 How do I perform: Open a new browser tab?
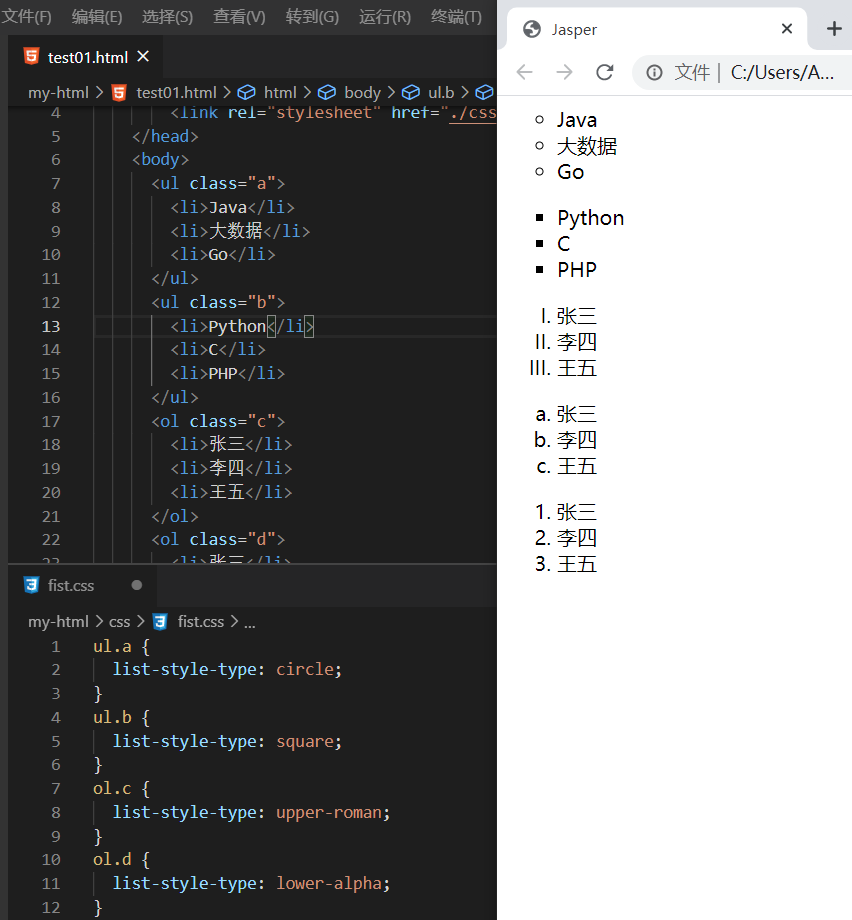pyautogui.click(x=834, y=28)
